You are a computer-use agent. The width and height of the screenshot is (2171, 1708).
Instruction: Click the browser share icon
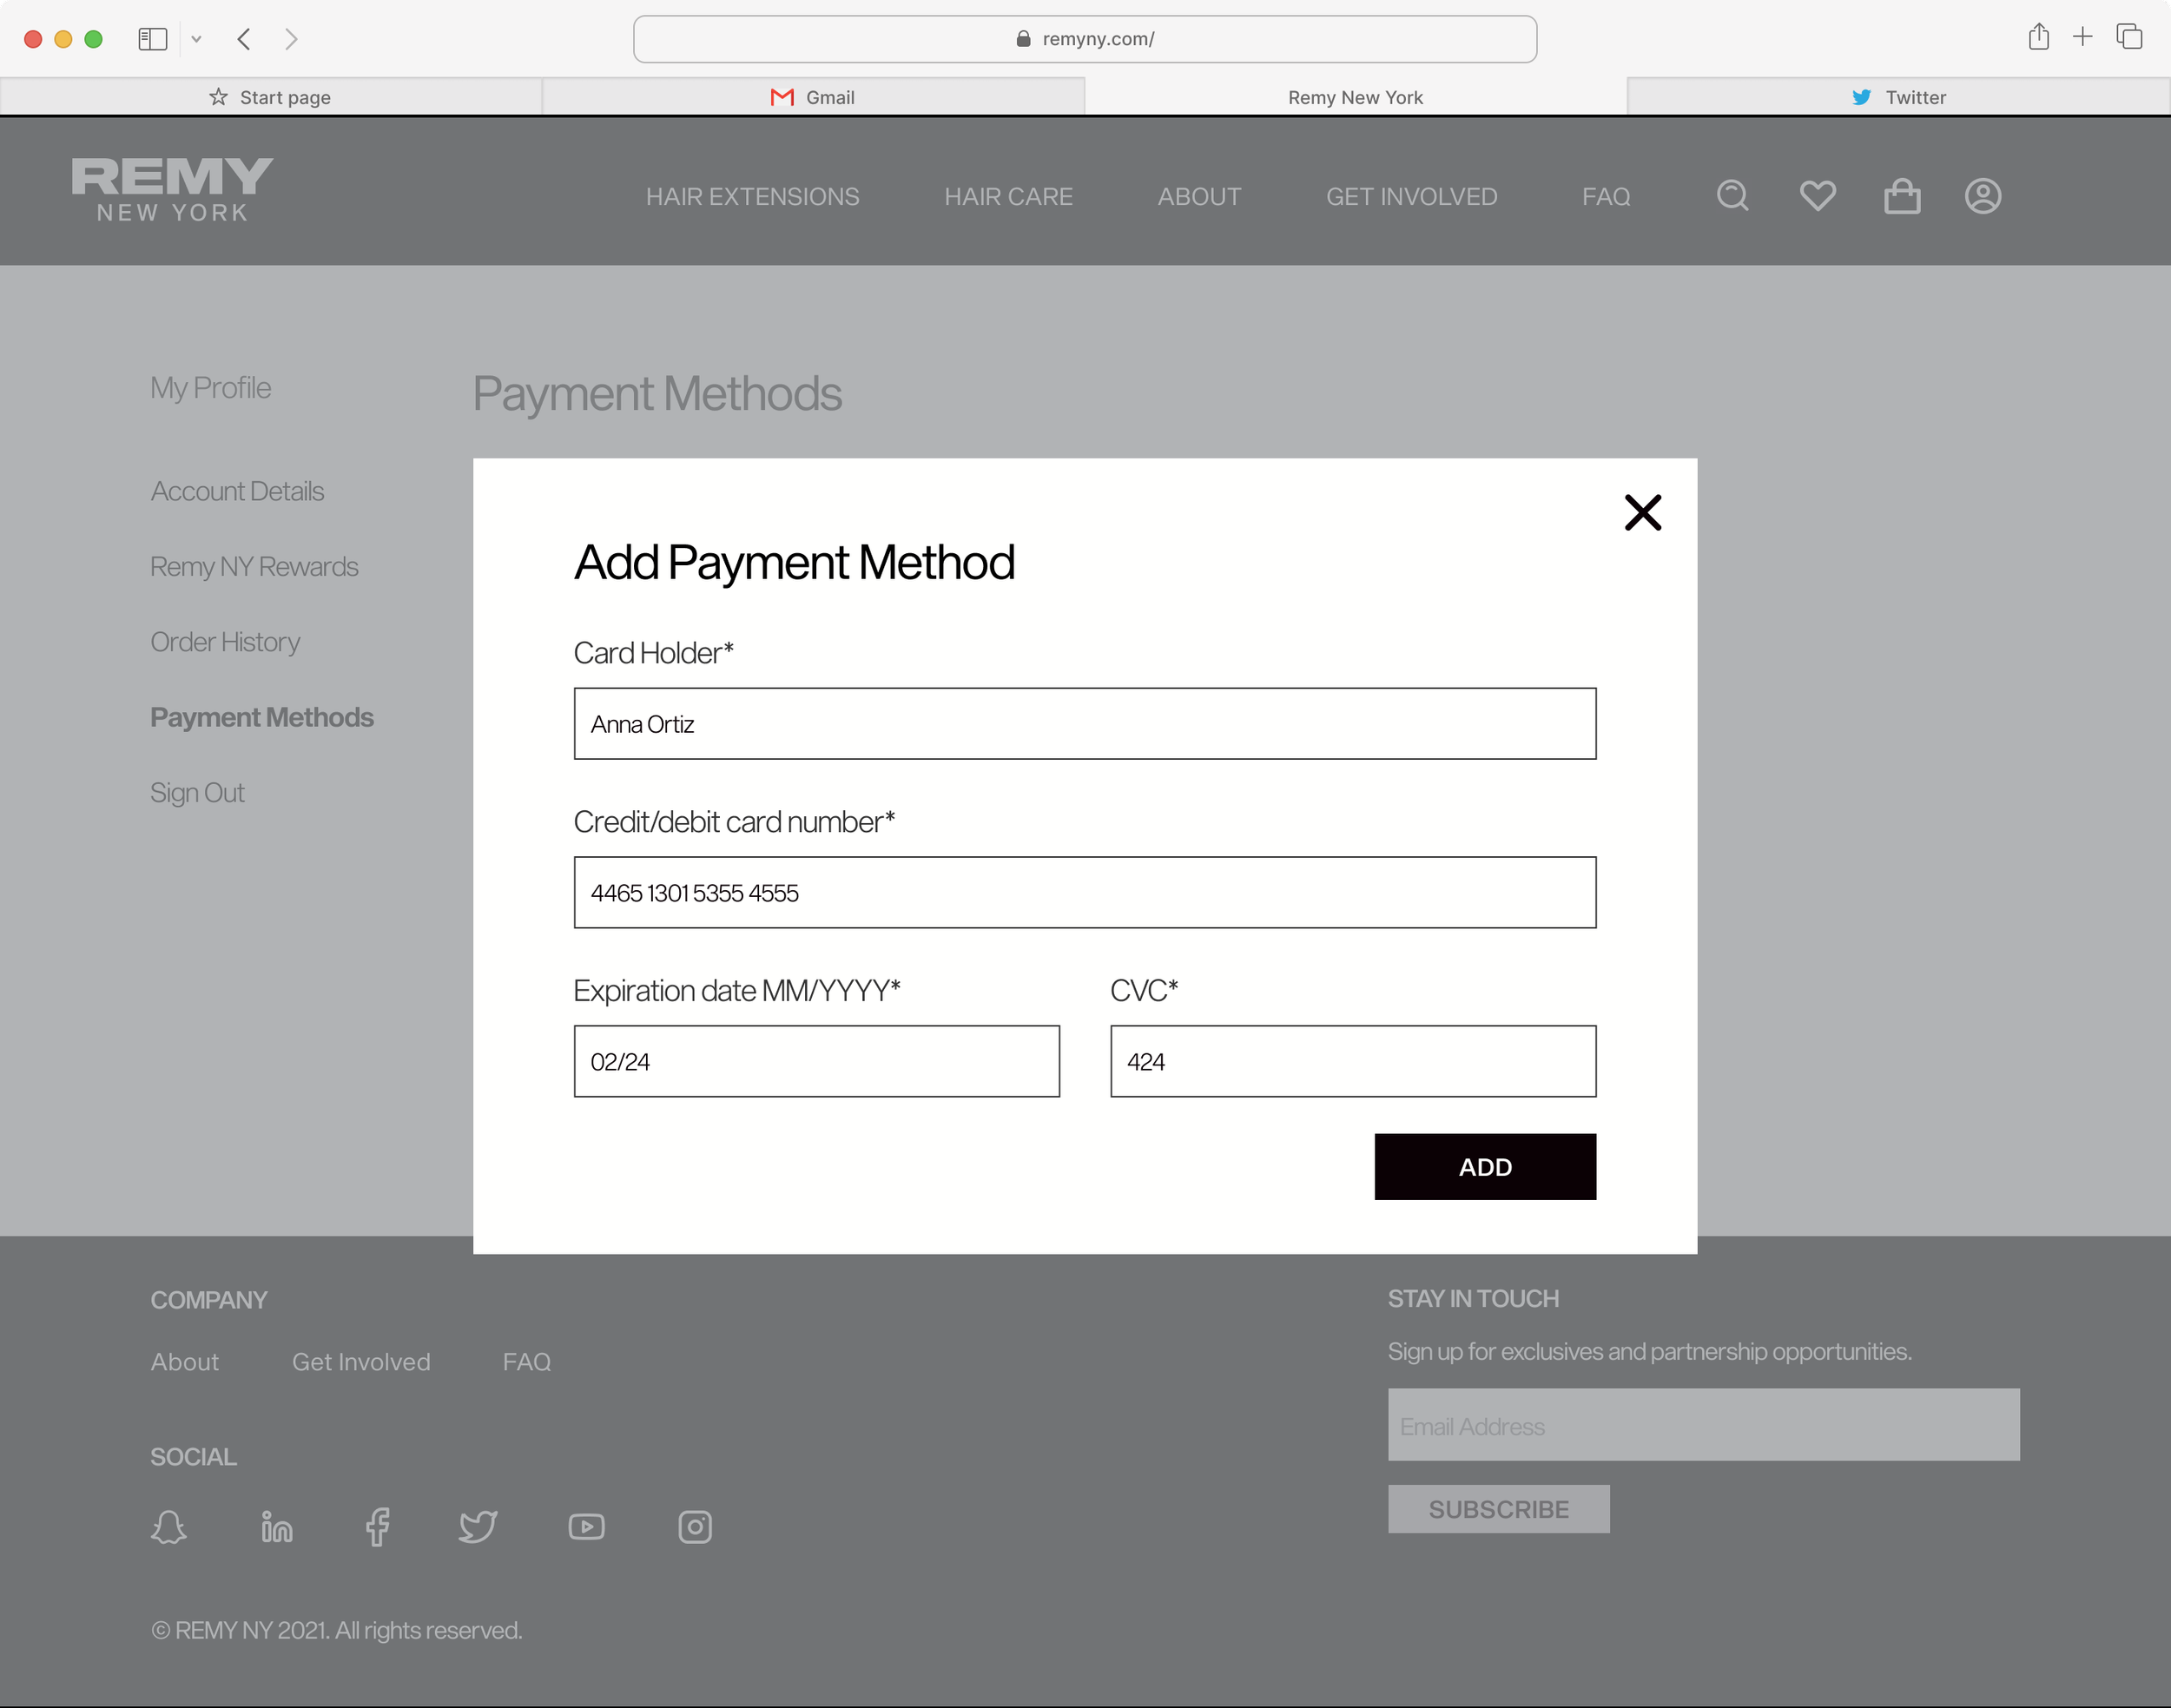[2039, 37]
